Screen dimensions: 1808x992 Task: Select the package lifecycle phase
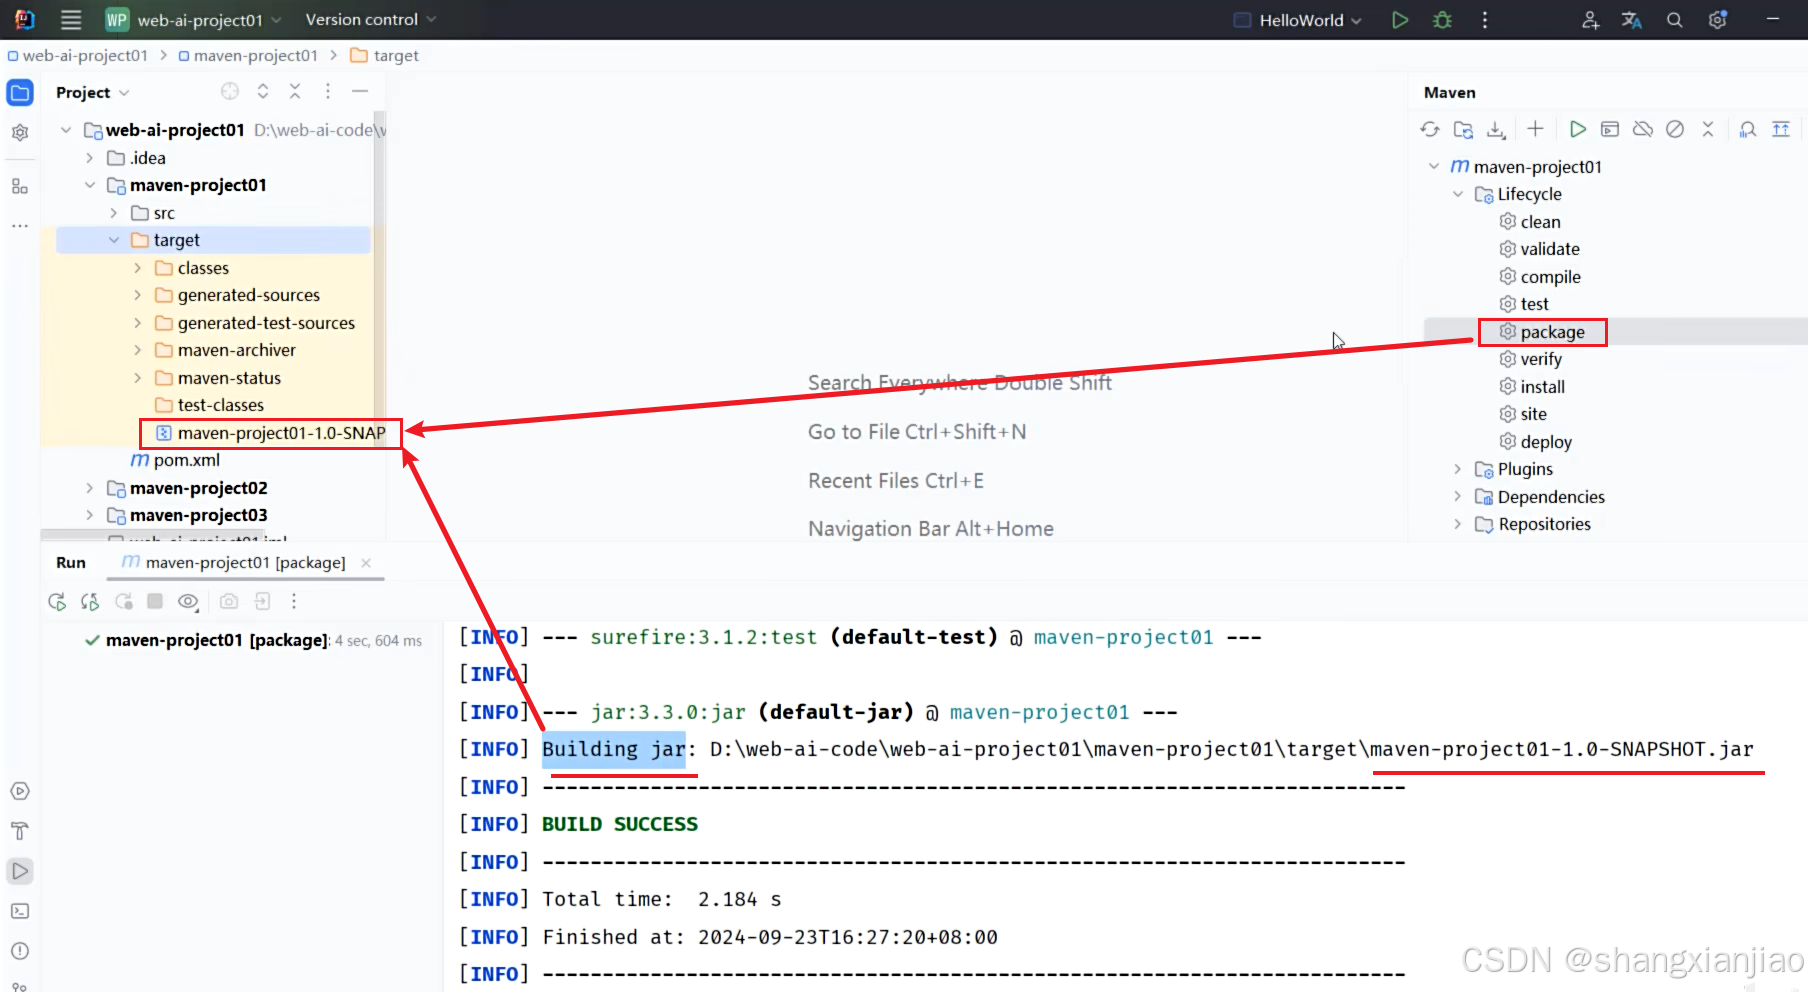(1542, 332)
